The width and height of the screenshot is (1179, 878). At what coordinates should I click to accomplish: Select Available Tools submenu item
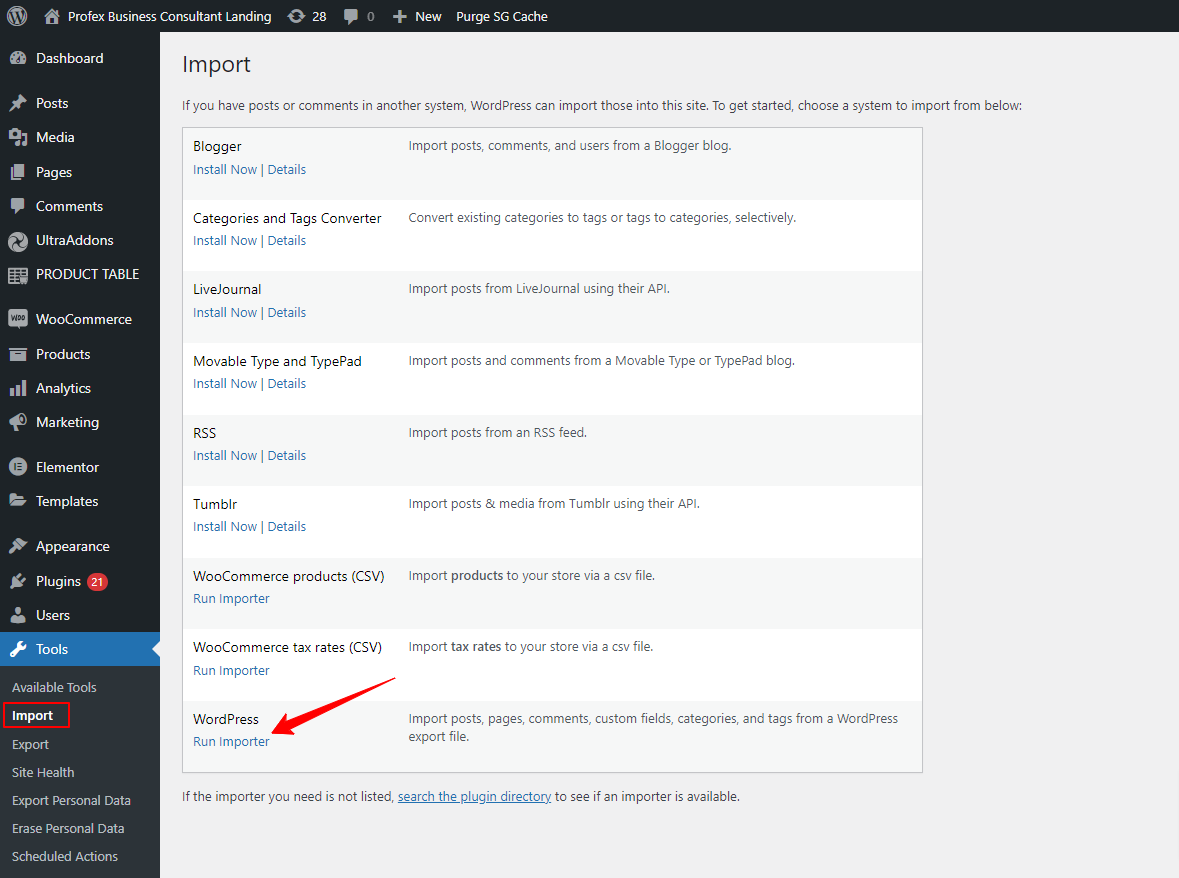(54, 687)
